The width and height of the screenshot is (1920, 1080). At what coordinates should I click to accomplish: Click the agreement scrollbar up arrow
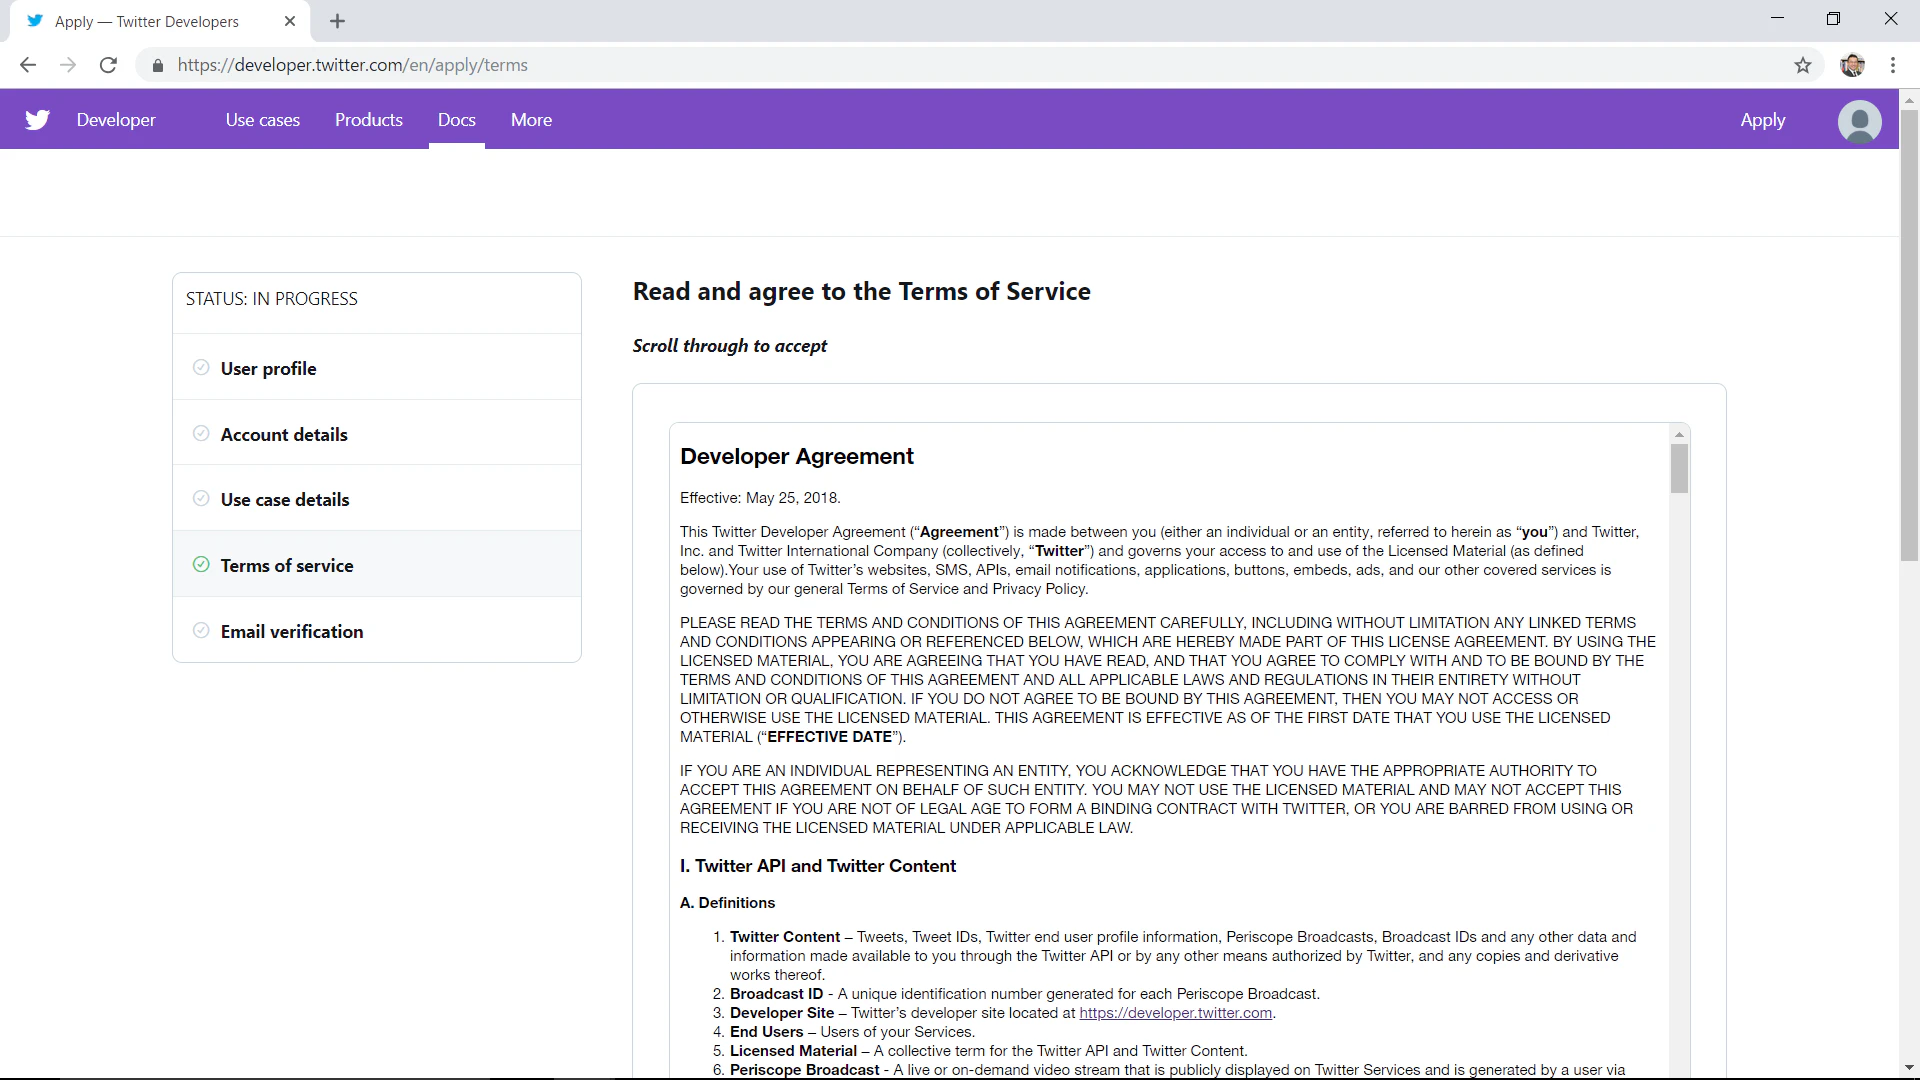(1679, 434)
